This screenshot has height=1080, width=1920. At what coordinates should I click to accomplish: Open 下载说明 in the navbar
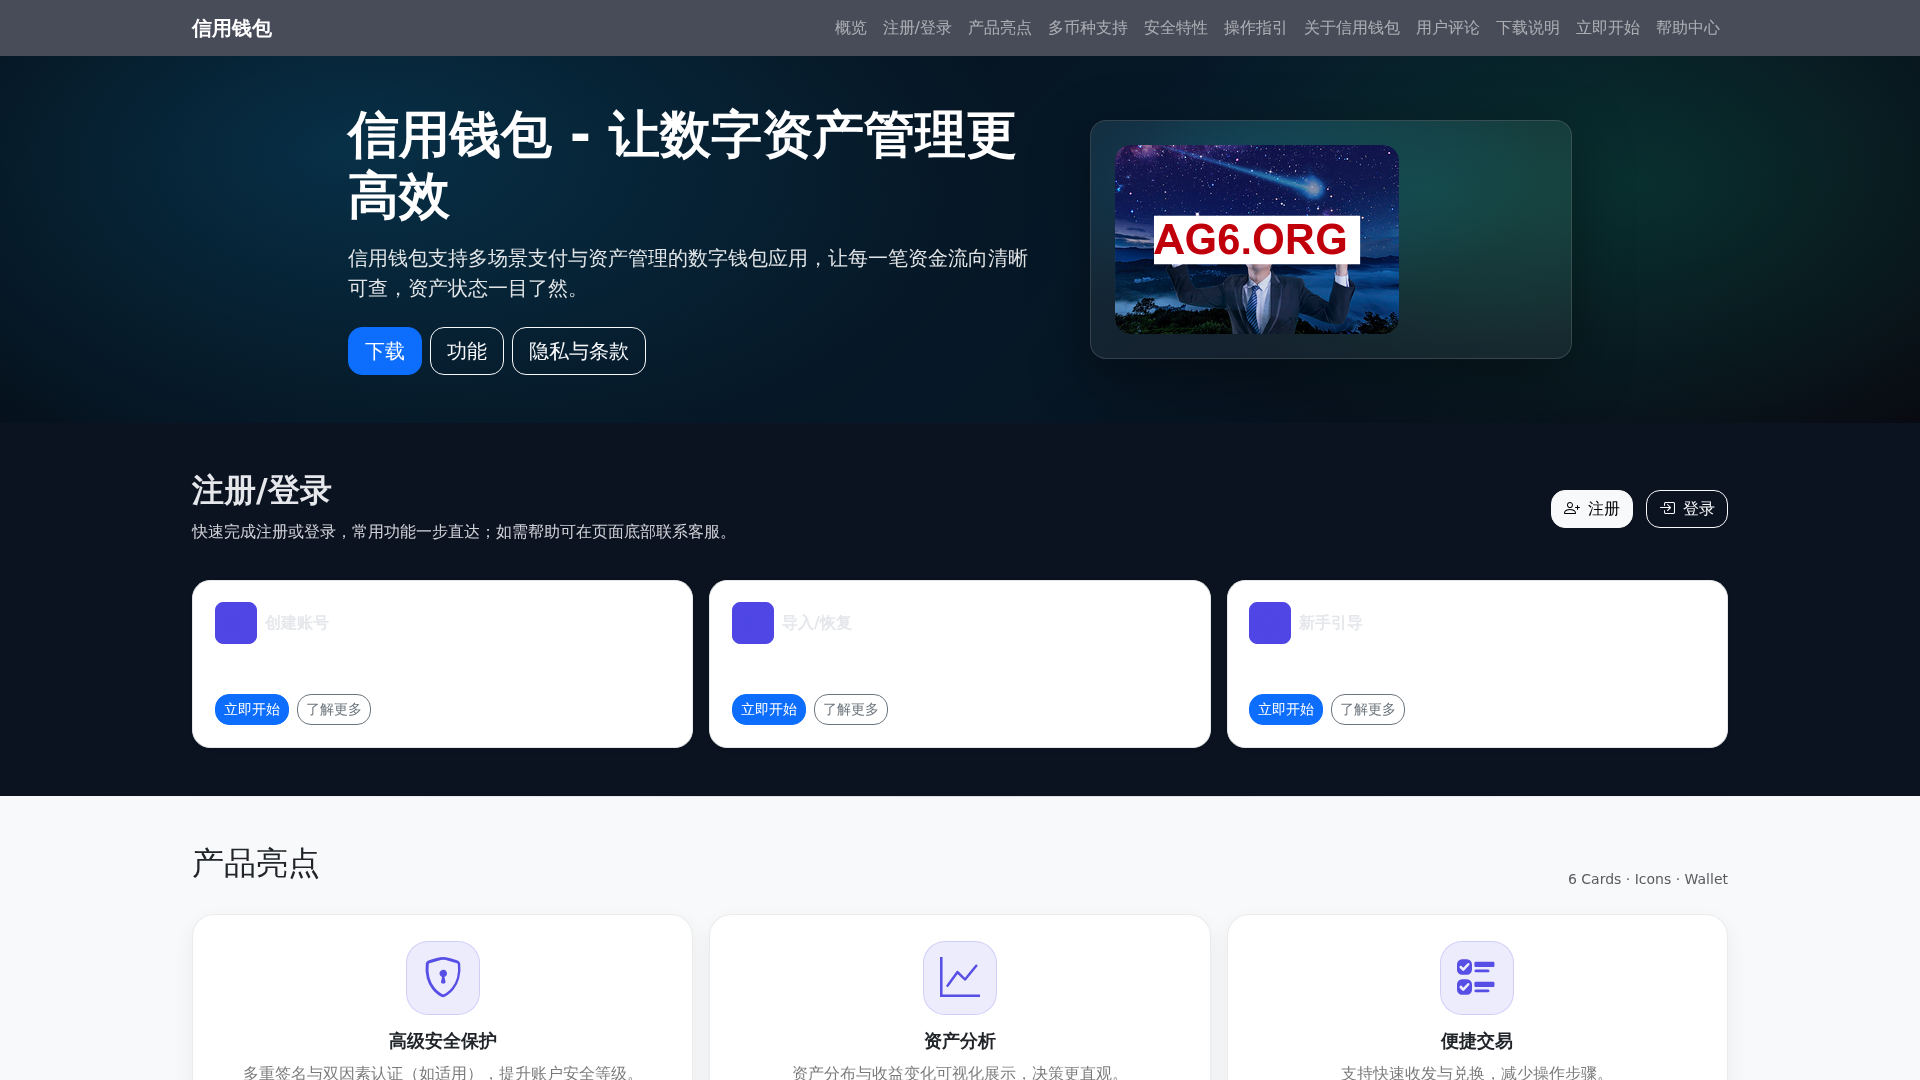1528,28
